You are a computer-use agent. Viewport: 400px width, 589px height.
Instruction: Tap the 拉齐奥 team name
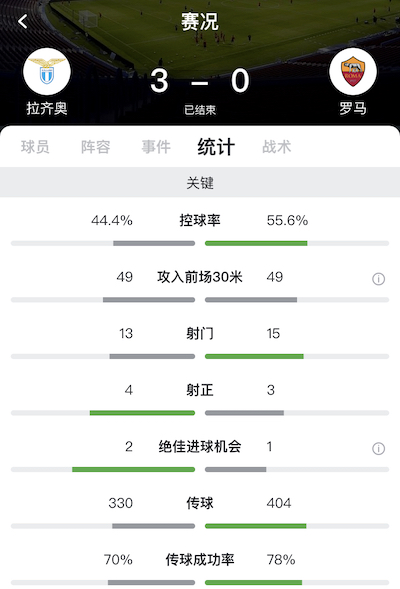pyautogui.click(x=47, y=109)
